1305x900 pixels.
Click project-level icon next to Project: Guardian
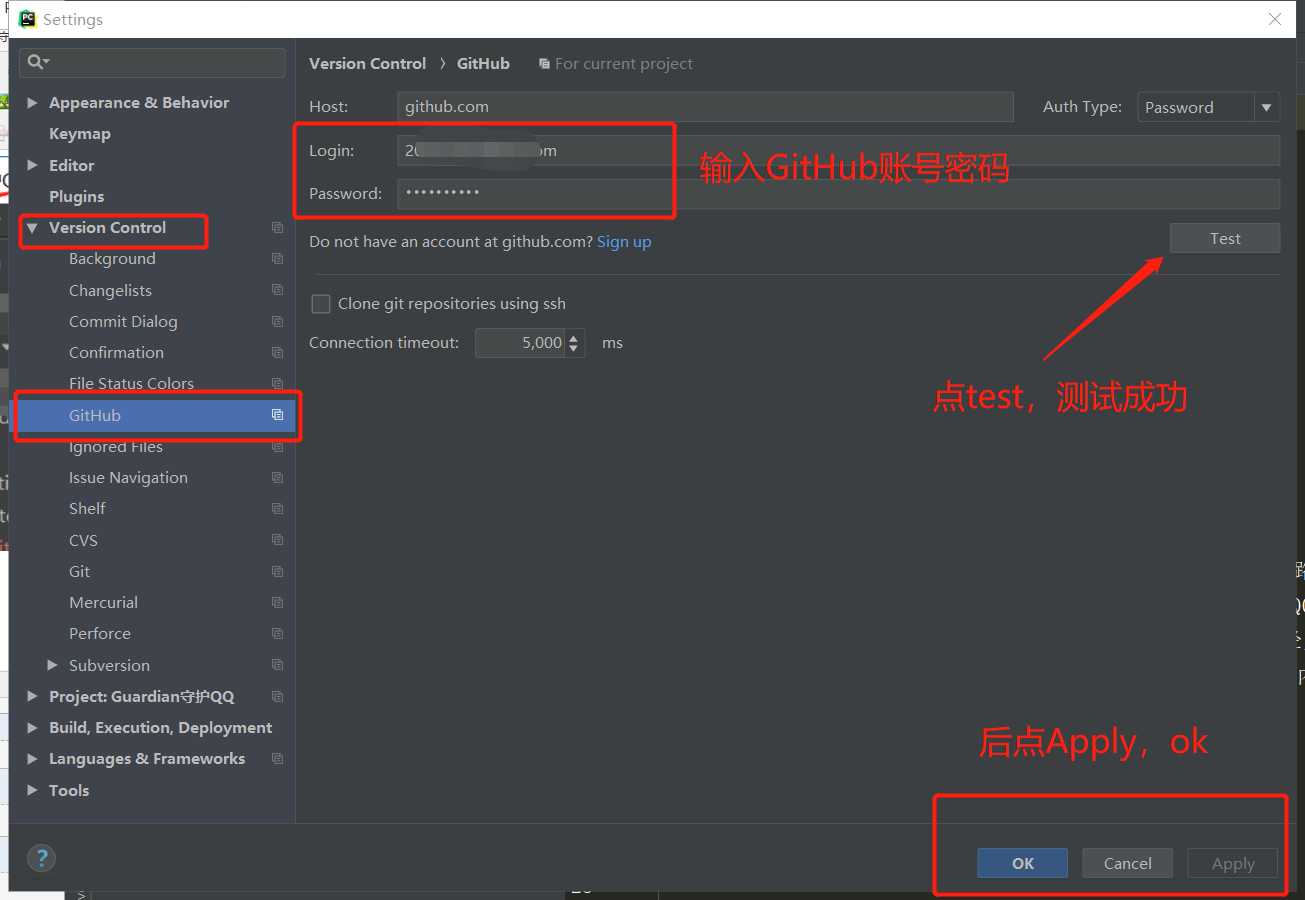click(277, 697)
